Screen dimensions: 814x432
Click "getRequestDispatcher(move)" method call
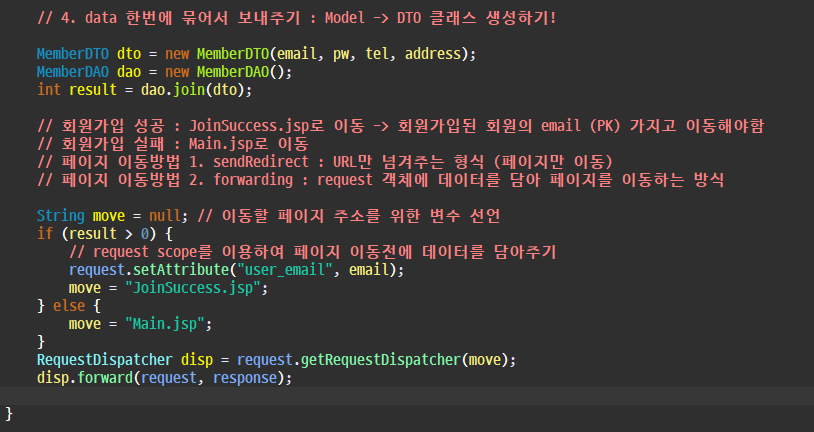click(x=404, y=360)
